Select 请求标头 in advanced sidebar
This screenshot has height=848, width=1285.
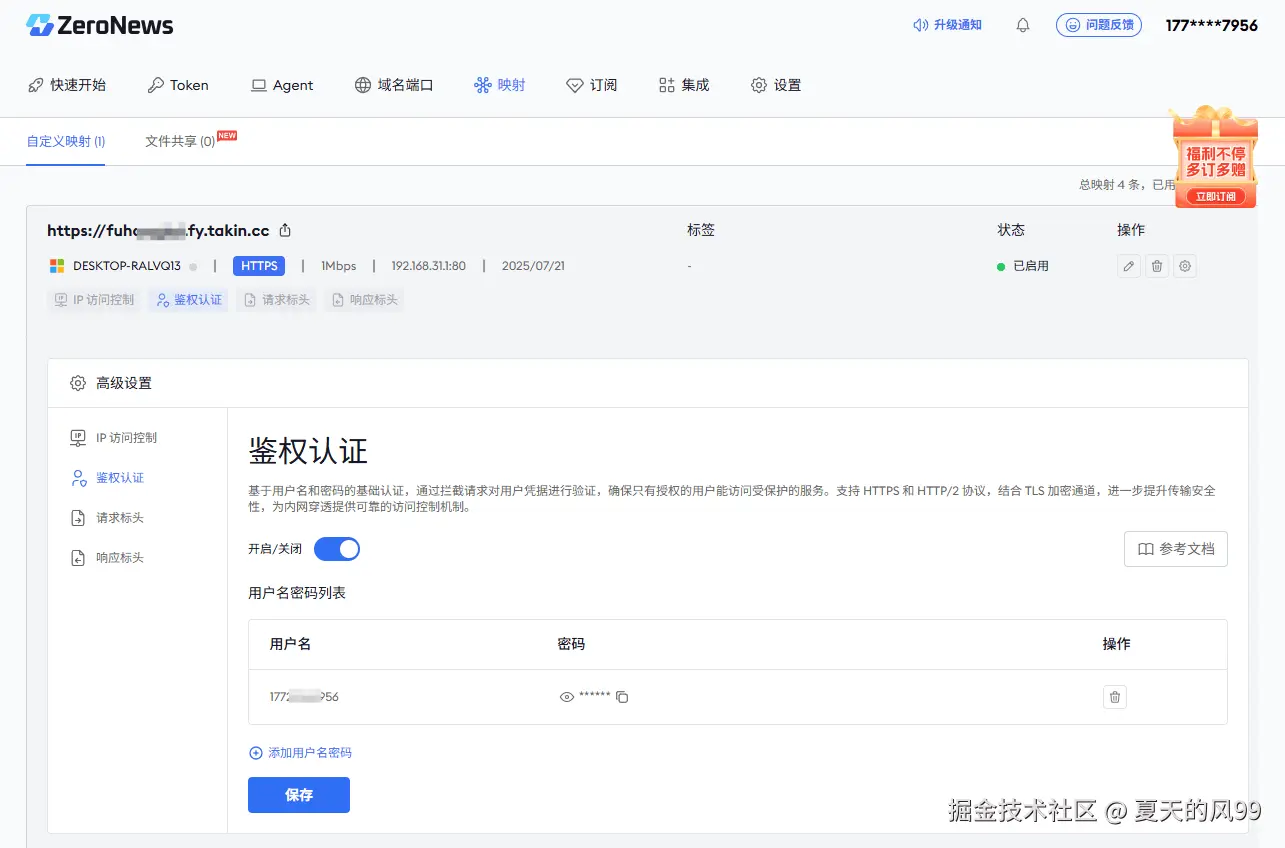107,518
